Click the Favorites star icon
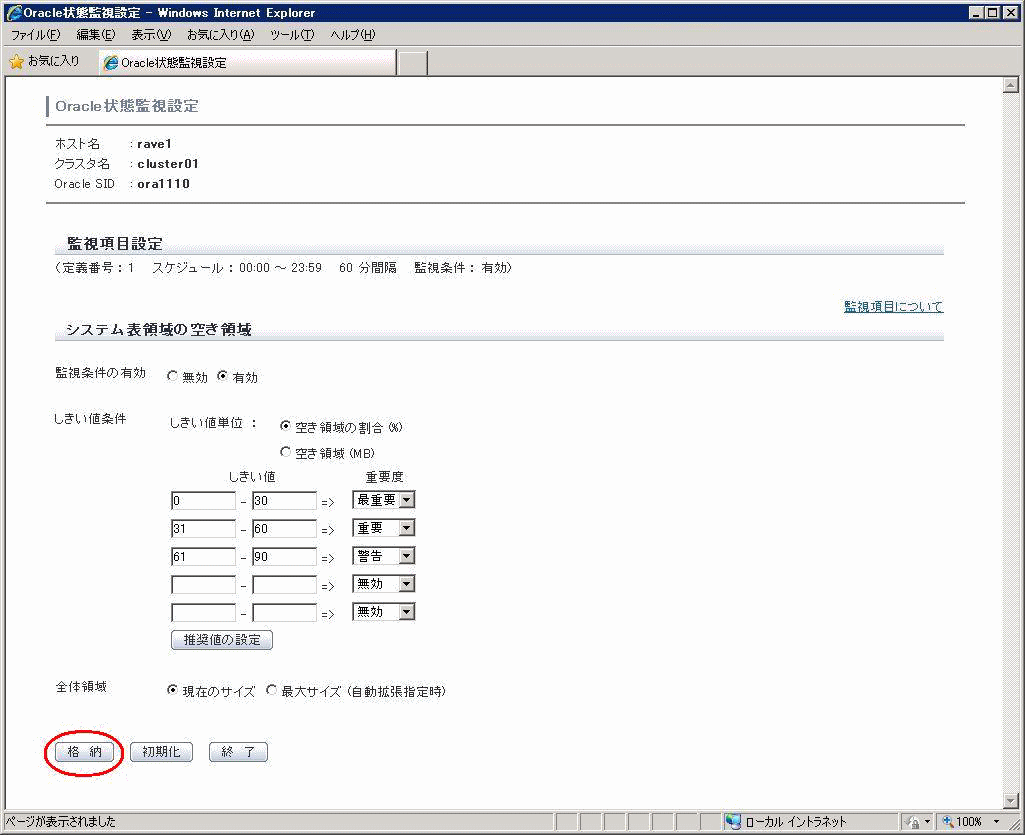 coord(16,61)
